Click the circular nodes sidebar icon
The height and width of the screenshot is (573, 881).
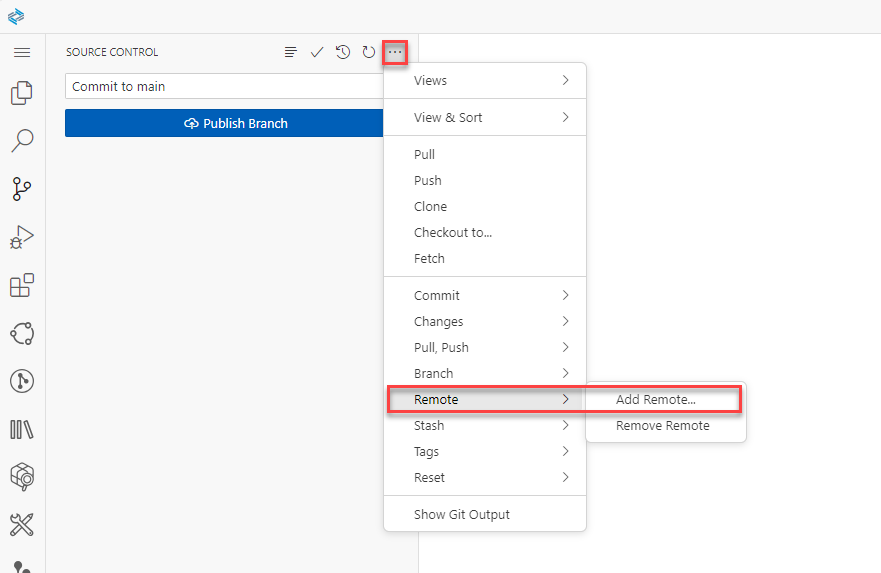(x=22, y=333)
